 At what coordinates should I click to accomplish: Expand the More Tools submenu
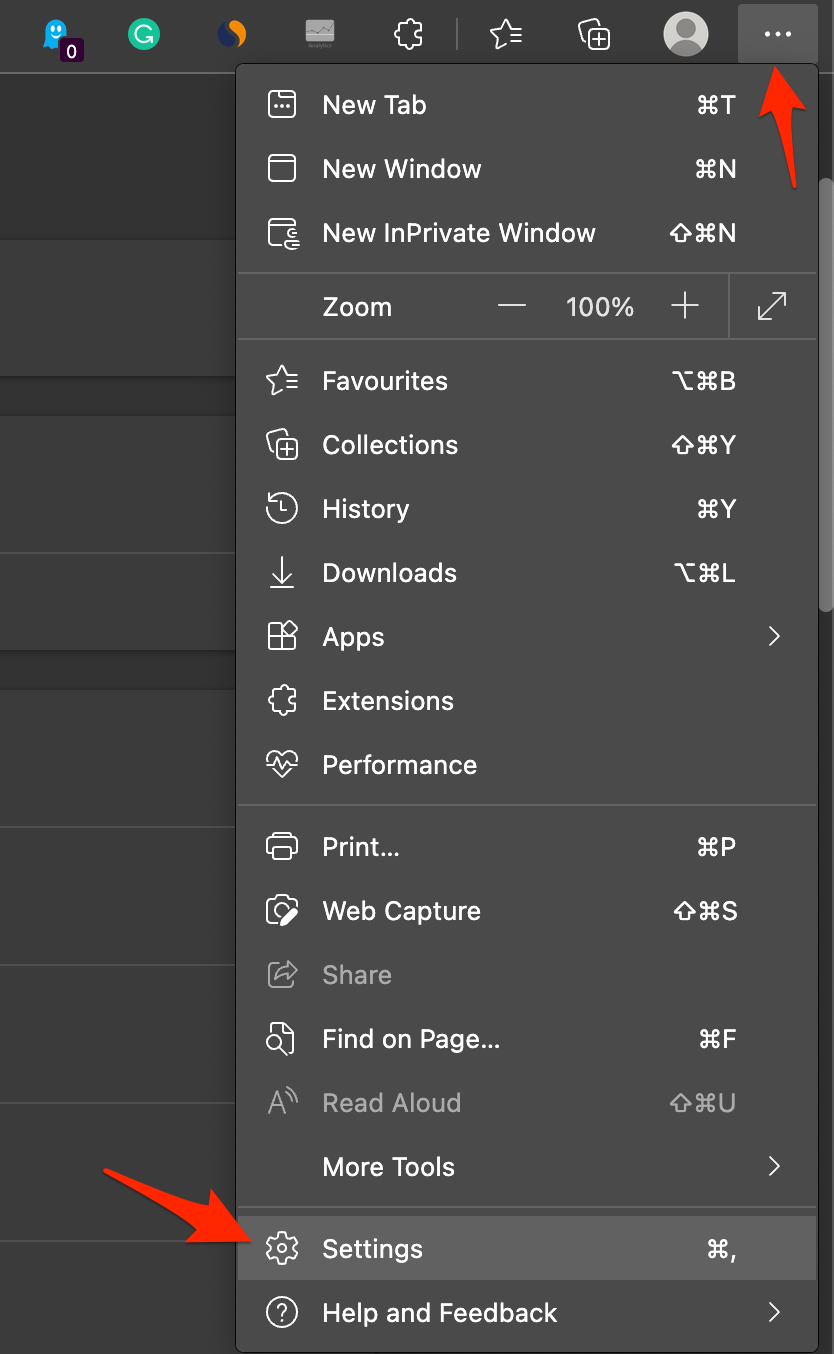point(773,1166)
